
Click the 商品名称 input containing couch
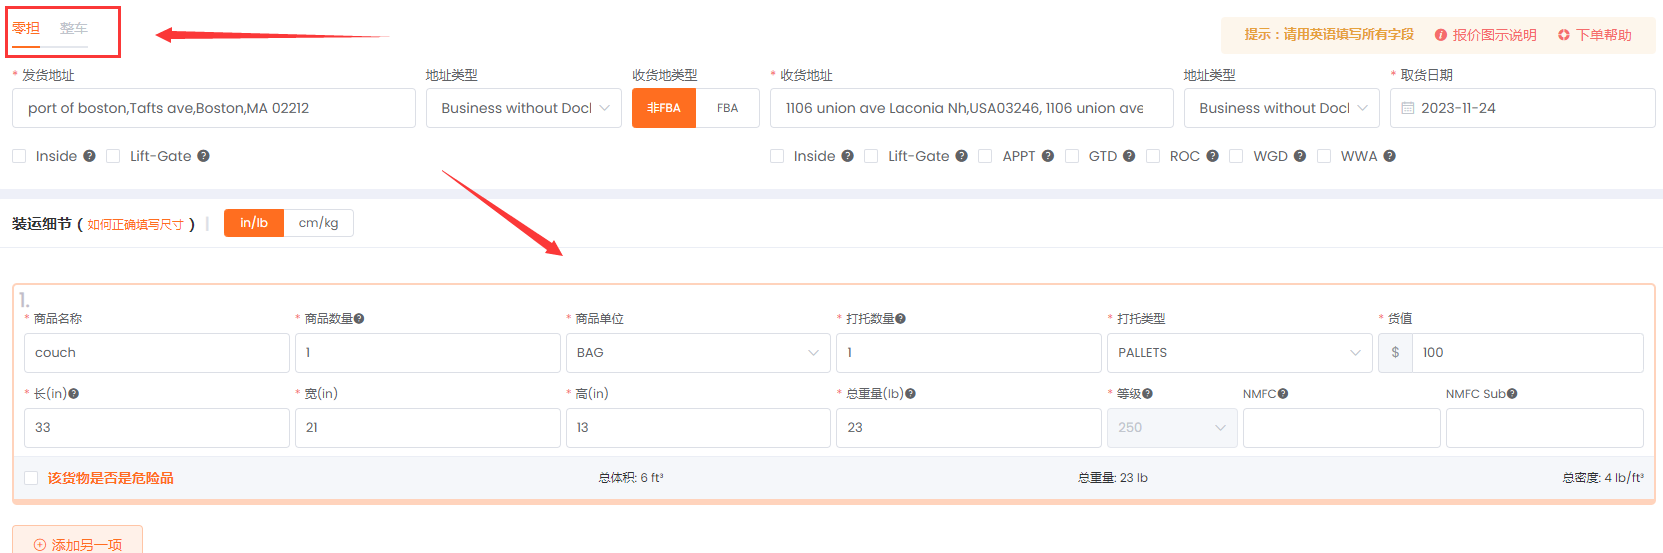156,353
